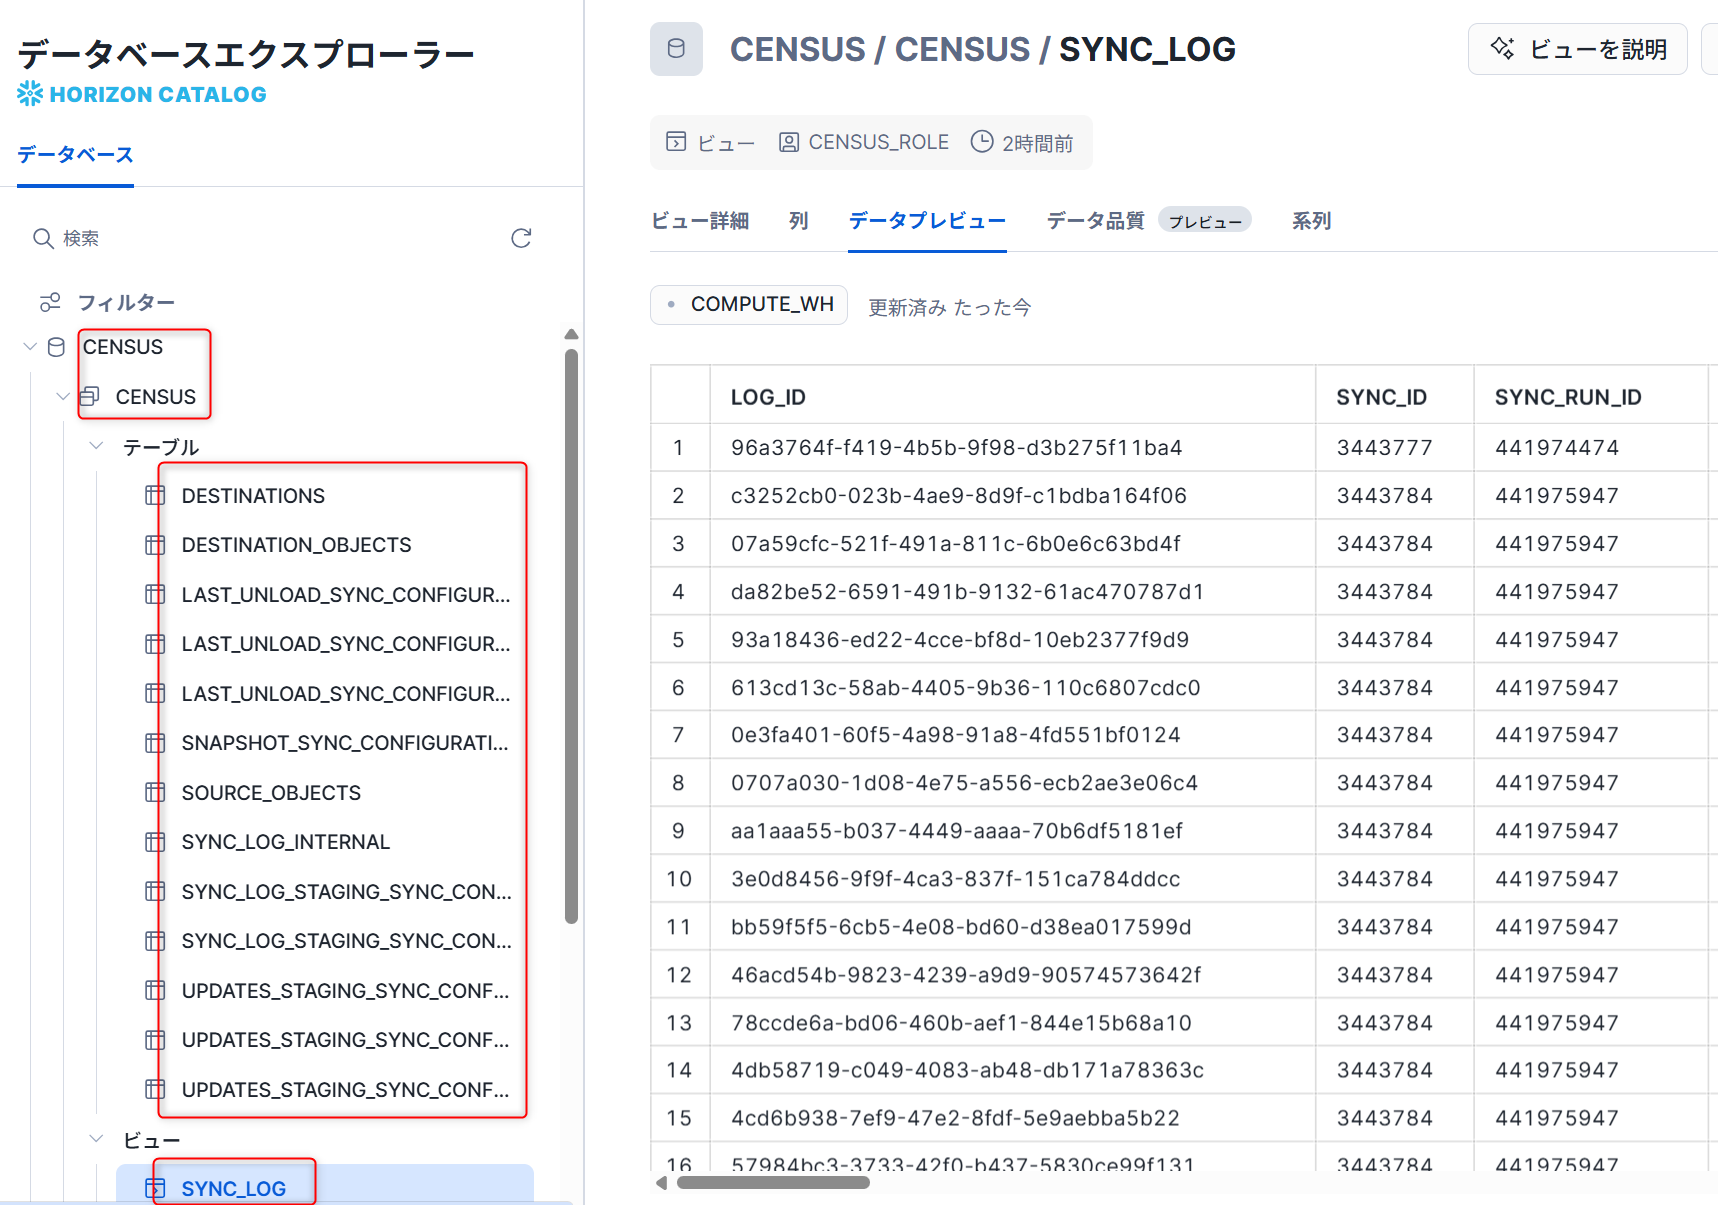Click the role icon beside CENSUS_ROLE
Screen dimensions: 1718x1205
point(789,142)
